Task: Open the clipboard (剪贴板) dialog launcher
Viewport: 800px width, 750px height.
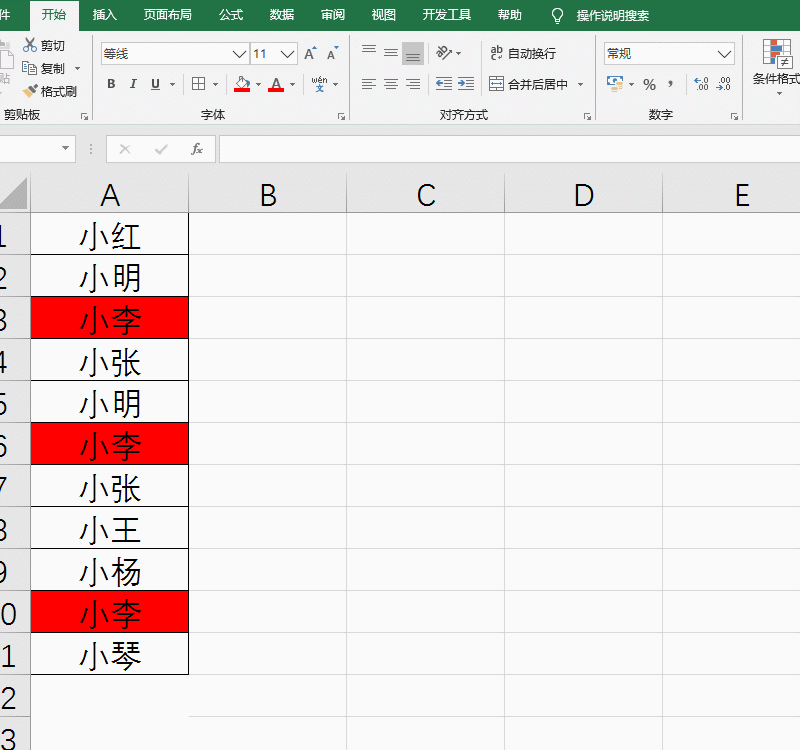Action: 84,117
